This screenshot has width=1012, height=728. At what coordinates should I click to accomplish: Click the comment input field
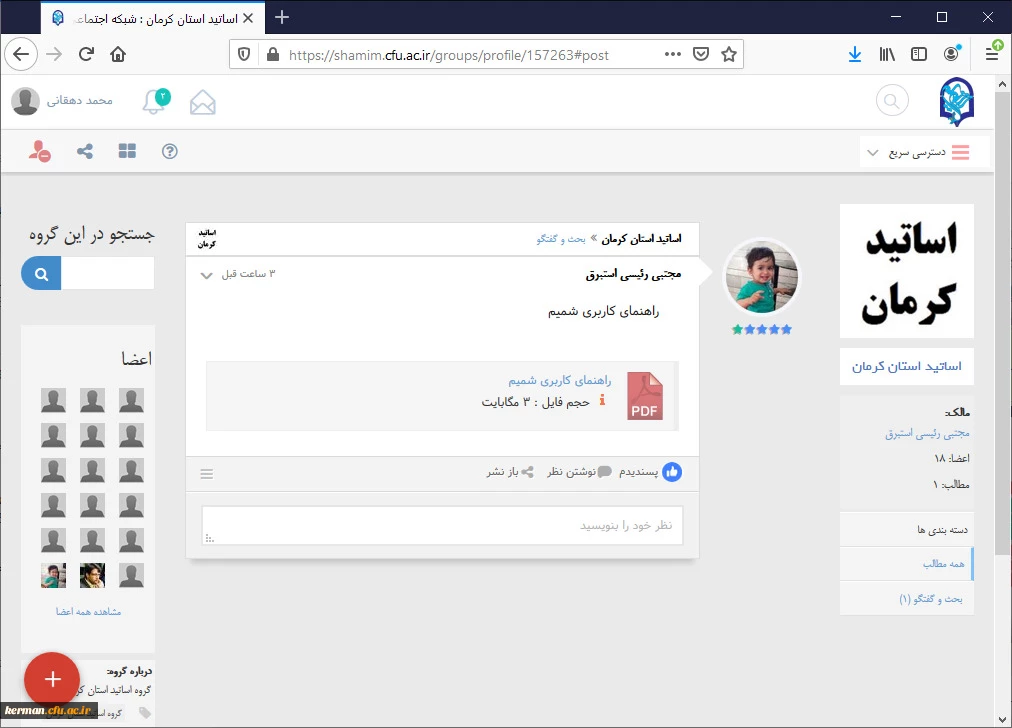[442, 525]
